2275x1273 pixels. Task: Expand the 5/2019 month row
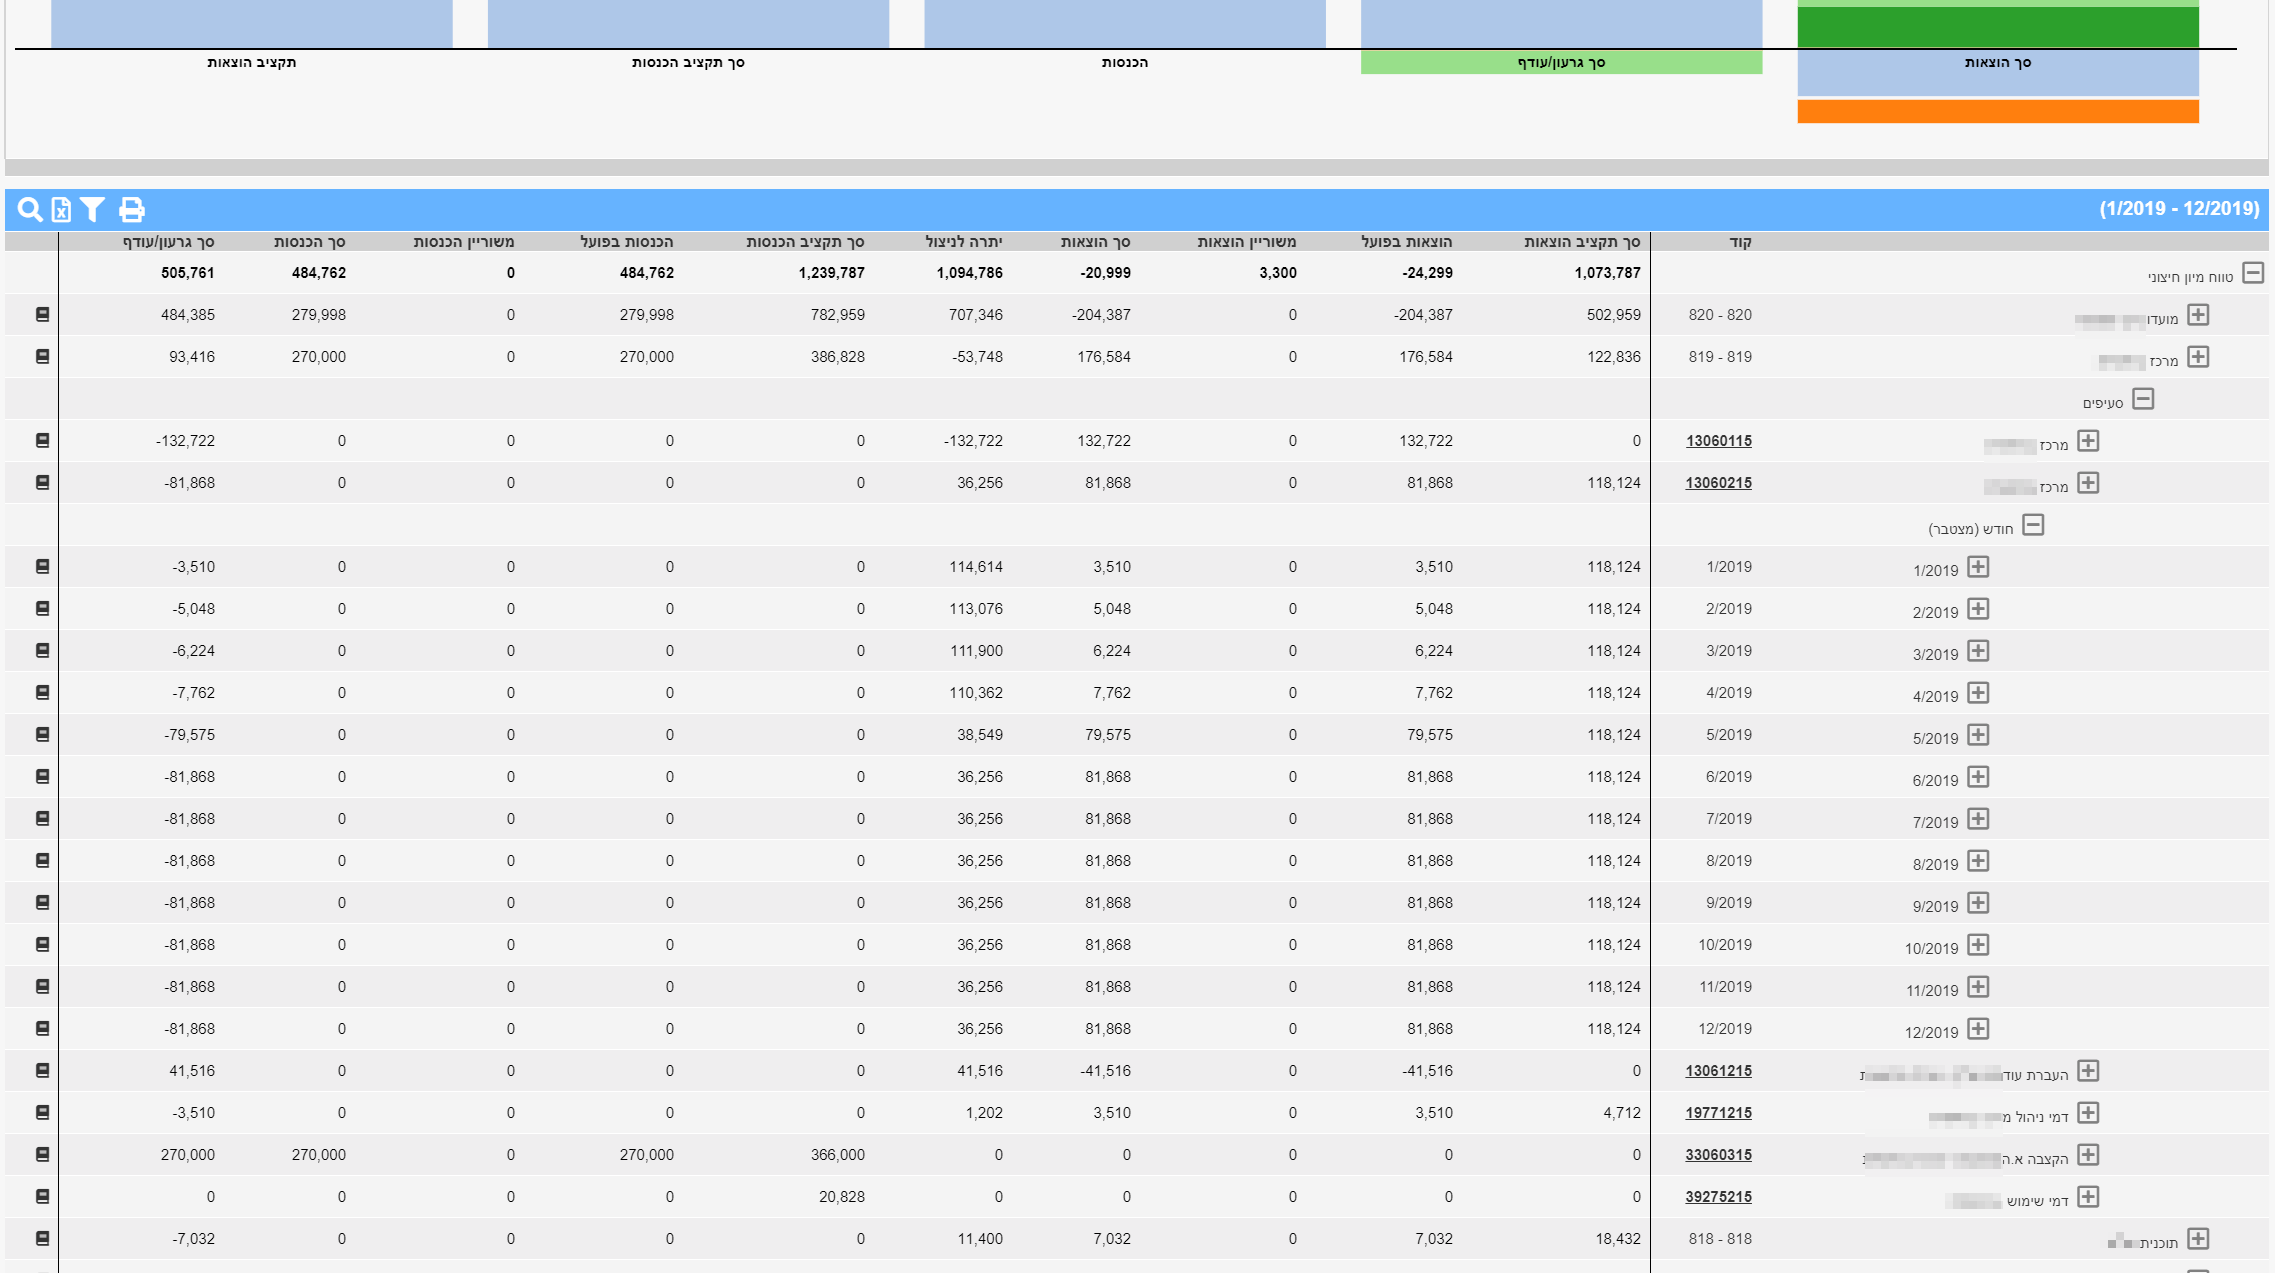pyautogui.click(x=1977, y=735)
